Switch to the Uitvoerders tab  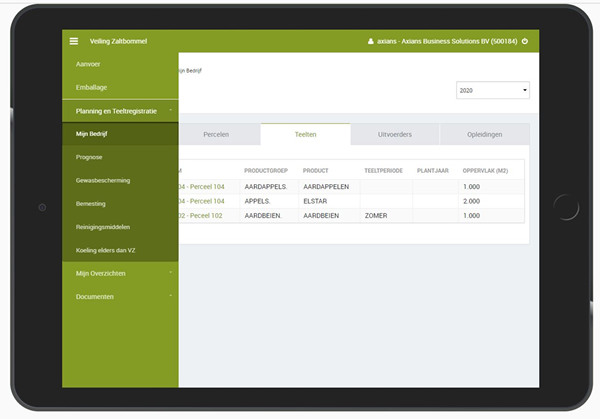[x=394, y=134]
